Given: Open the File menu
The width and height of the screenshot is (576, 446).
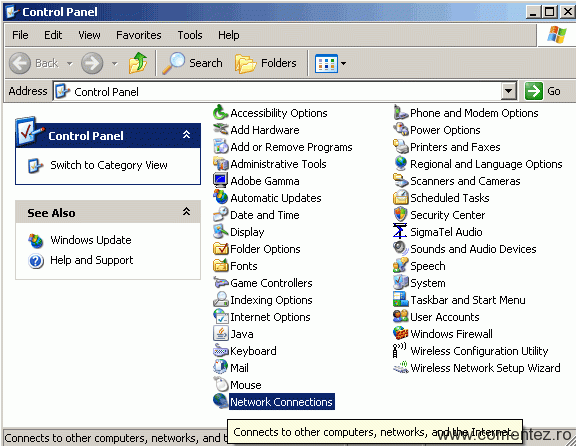Looking at the screenshot, I should (x=20, y=35).
